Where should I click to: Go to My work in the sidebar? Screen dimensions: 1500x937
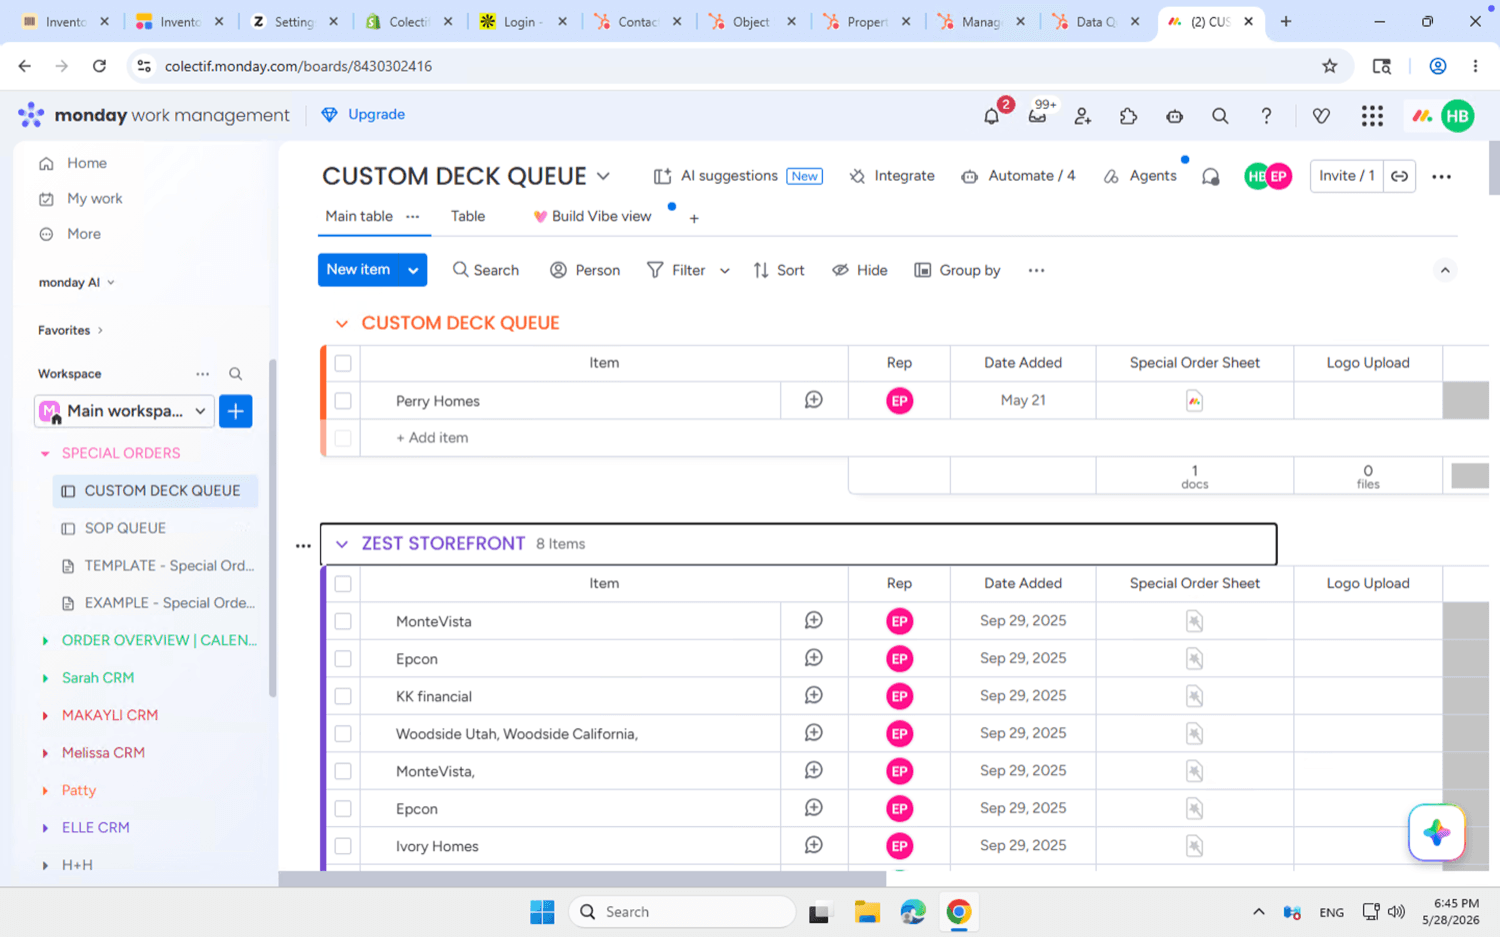[x=94, y=199]
